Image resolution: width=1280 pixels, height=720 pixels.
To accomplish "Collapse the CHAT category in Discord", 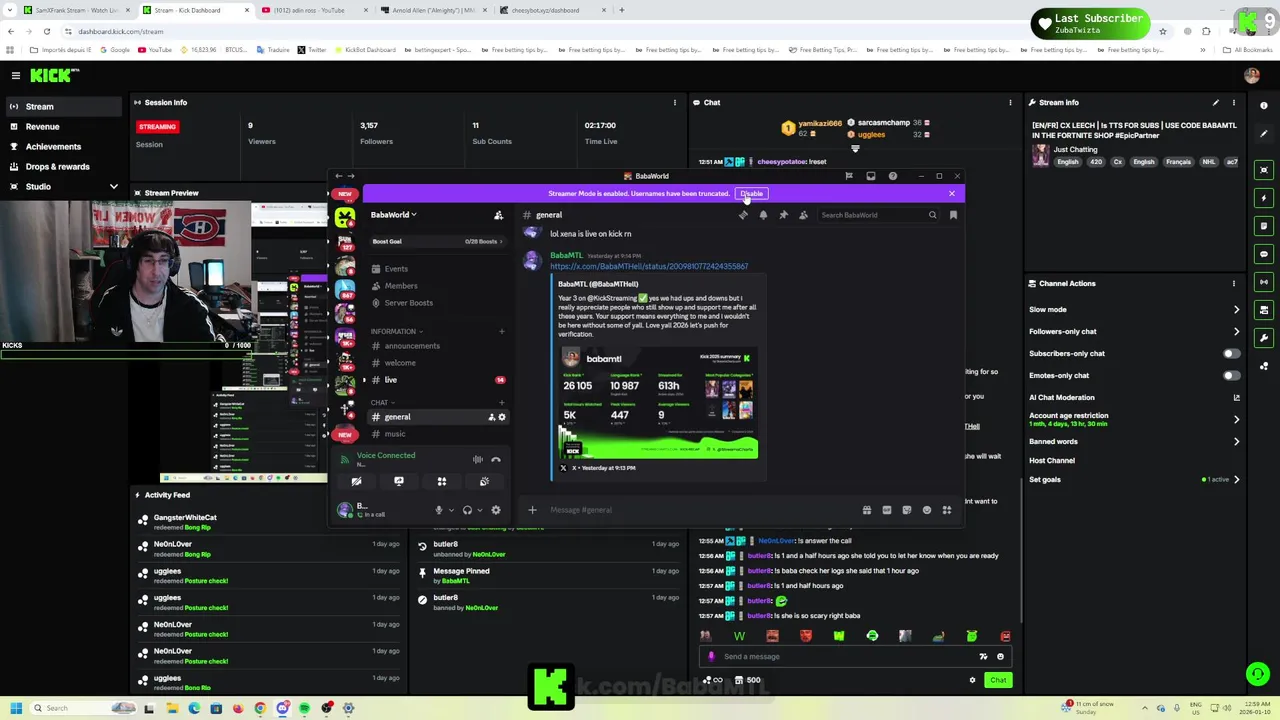I will pos(382,403).
